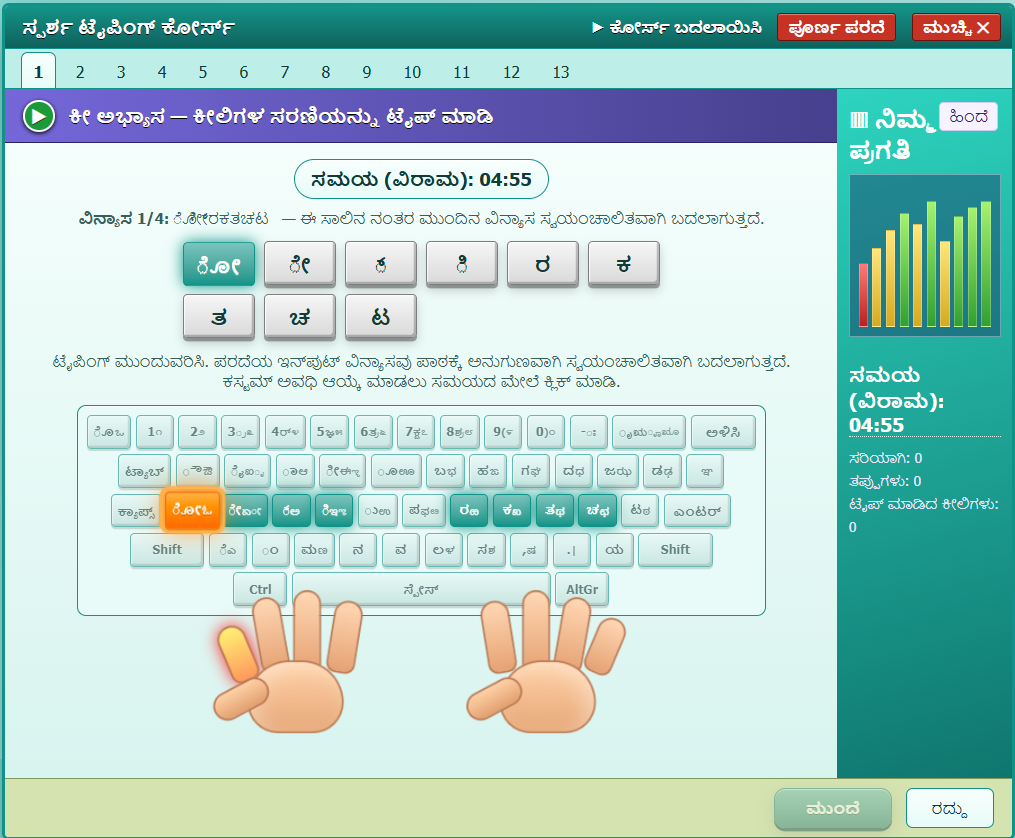Click the number 9 key
This screenshot has height=838, width=1015.
pos(502,432)
